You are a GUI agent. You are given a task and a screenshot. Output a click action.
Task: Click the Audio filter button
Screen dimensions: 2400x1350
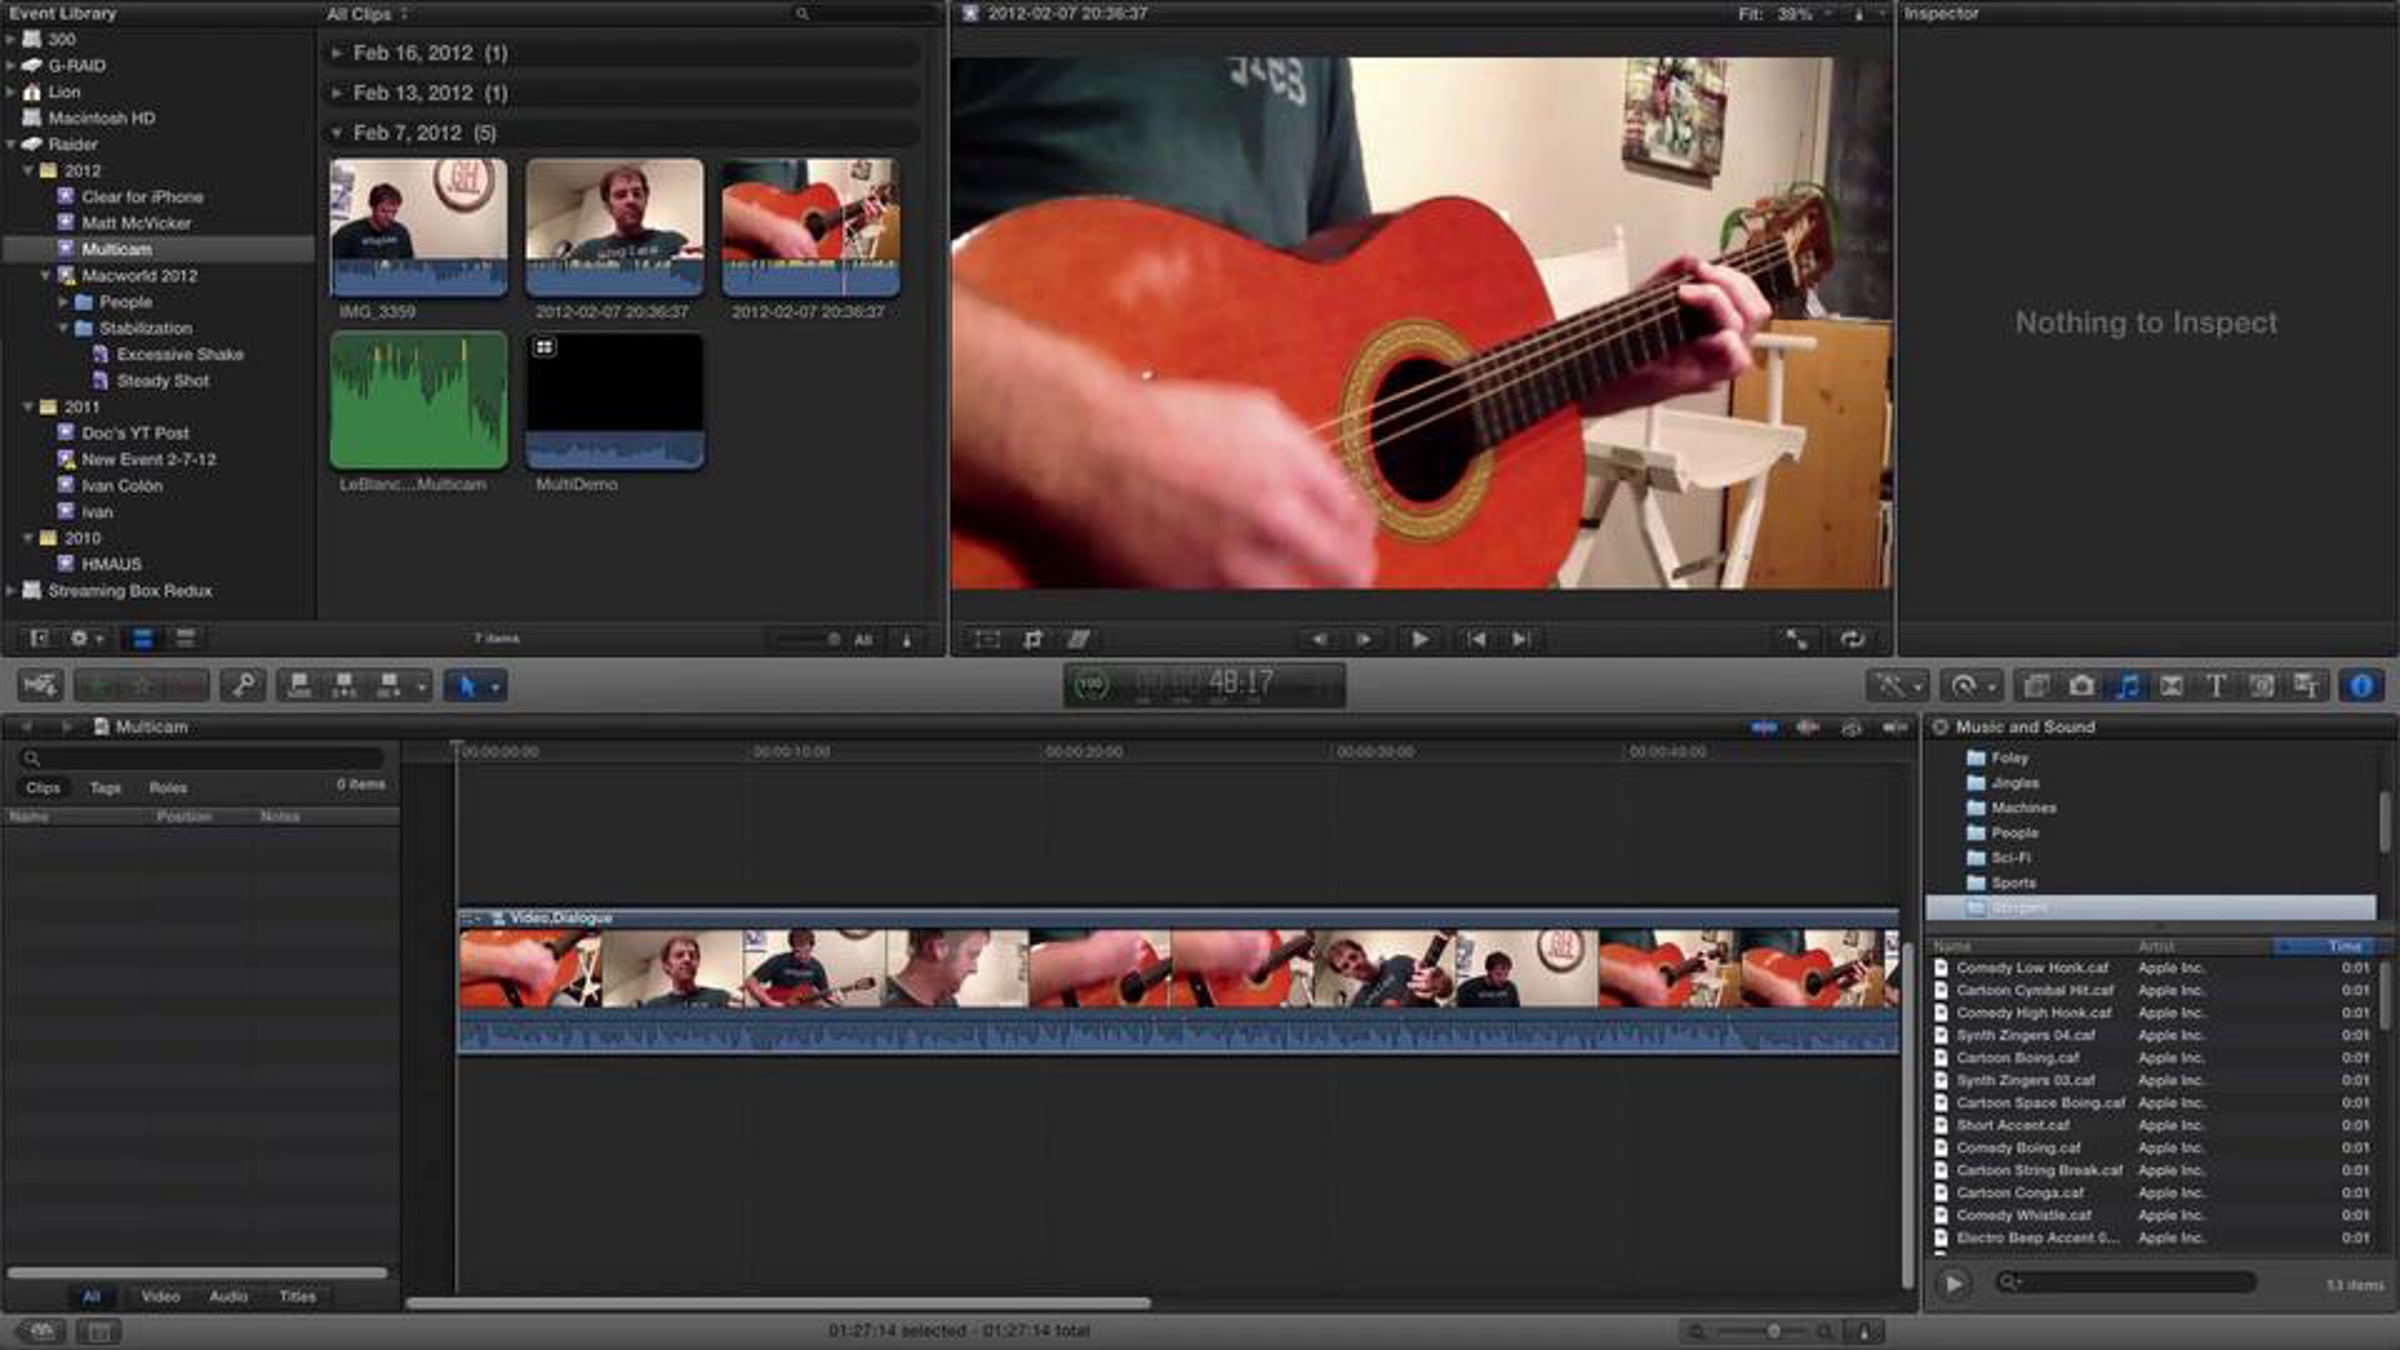click(228, 1296)
